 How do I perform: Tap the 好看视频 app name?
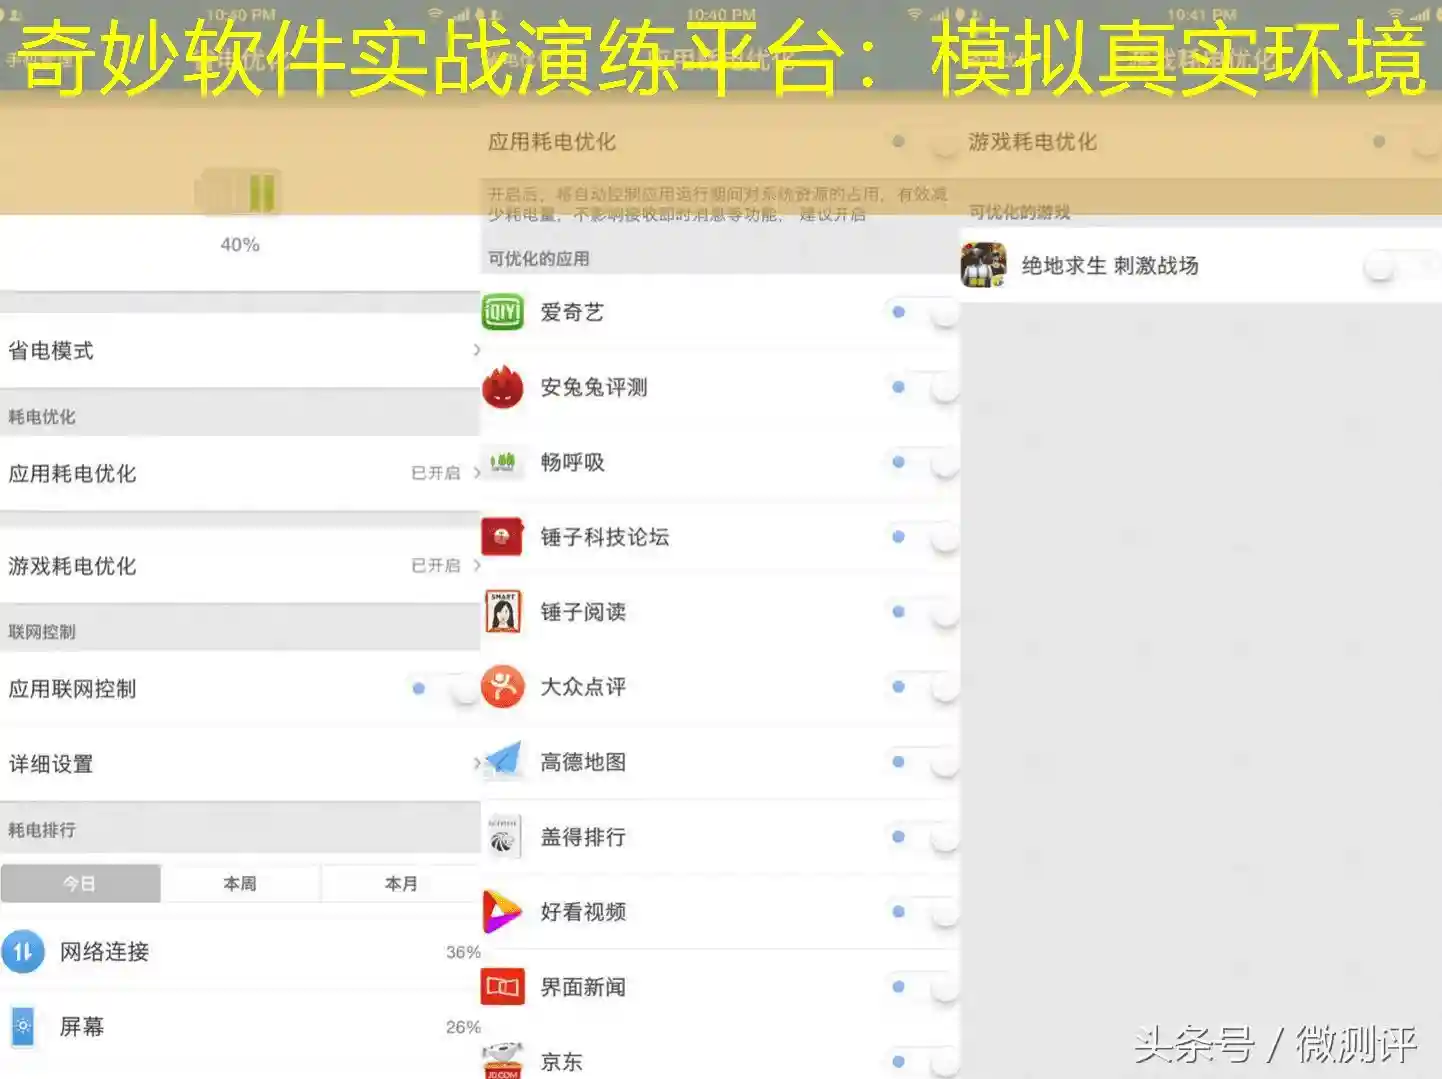(x=583, y=912)
